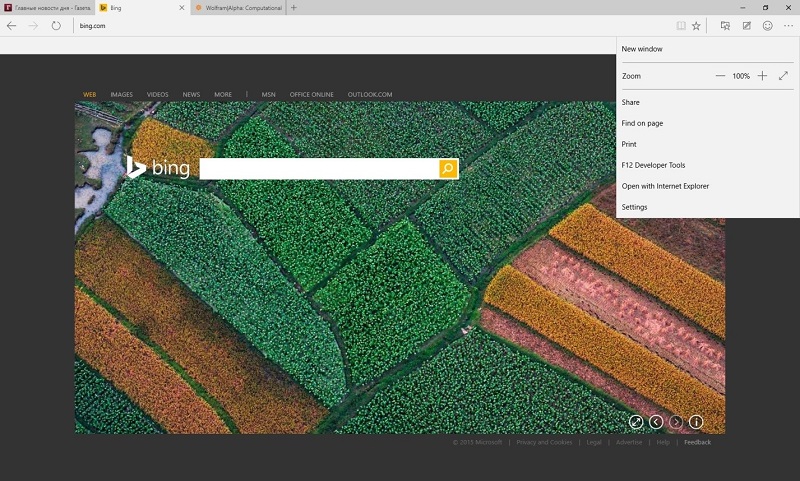
Task: Click the smiley feedback icon
Action: pos(767,26)
